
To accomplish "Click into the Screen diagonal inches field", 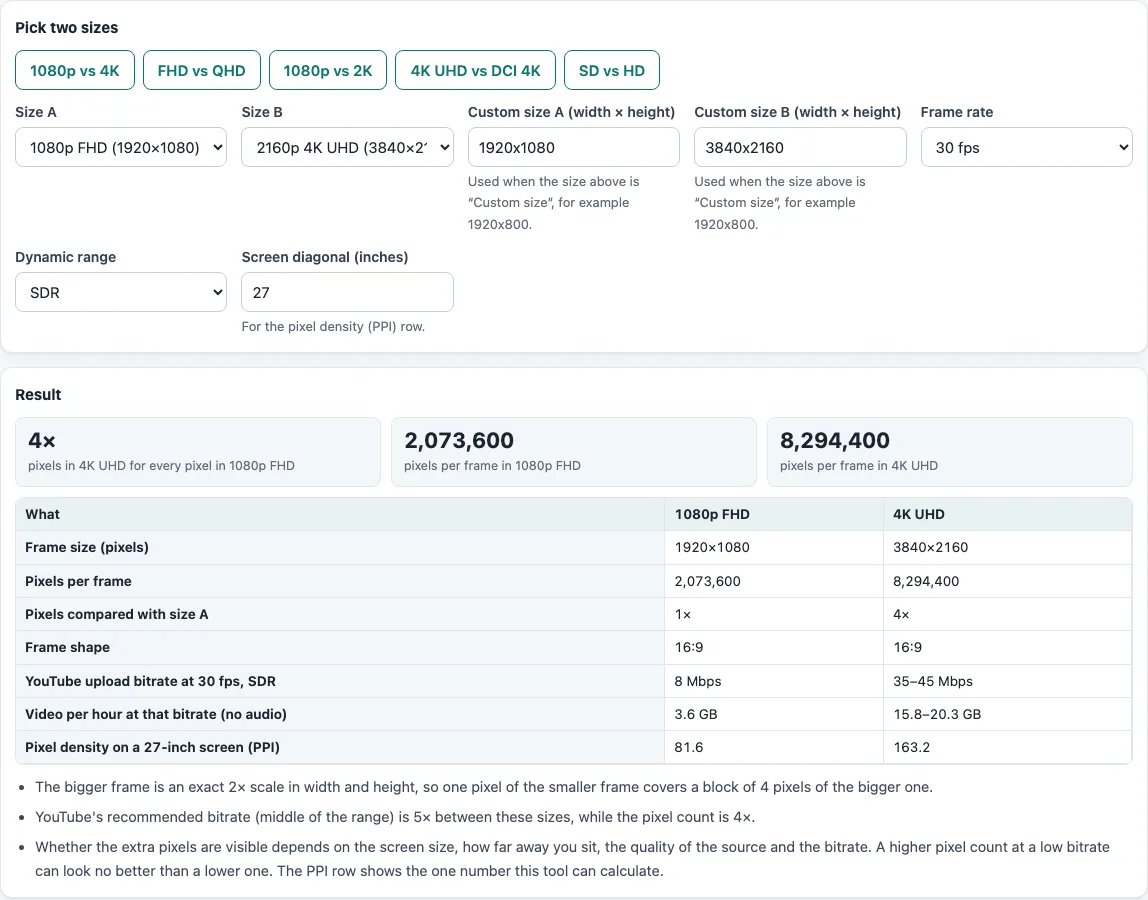I will click(x=347, y=292).
